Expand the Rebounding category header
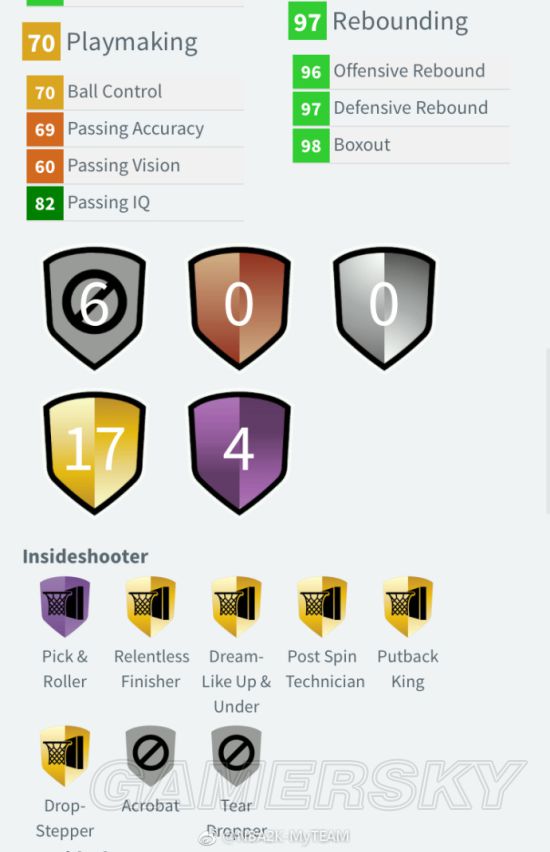Image resolution: width=550 pixels, height=852 pixels. [x=378, y=21]
